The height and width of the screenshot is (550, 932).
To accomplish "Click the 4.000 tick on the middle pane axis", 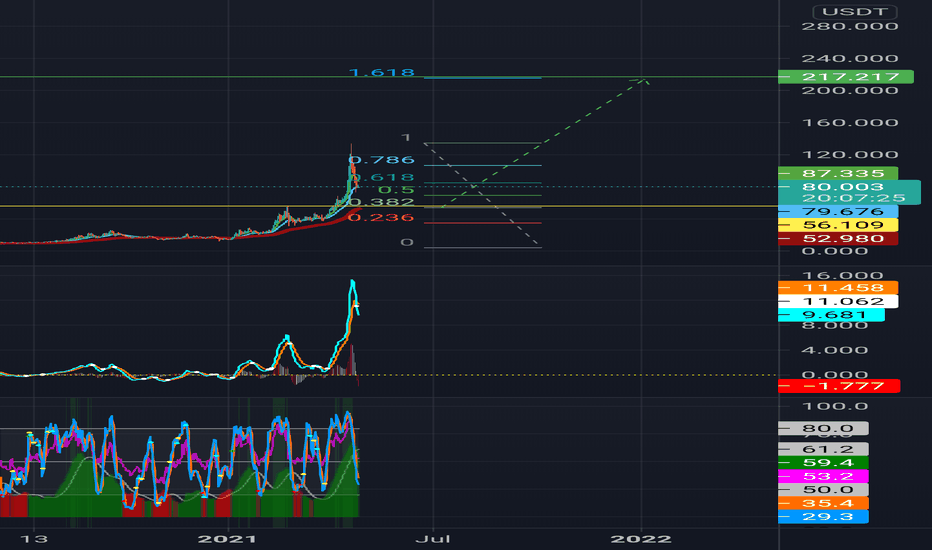I will pyautogui.click(x=835, y=350).
